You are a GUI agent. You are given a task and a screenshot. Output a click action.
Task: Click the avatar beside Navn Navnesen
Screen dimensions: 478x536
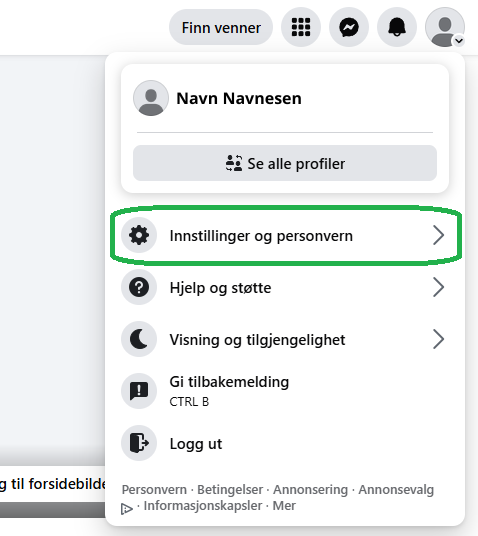click(151, 98)
